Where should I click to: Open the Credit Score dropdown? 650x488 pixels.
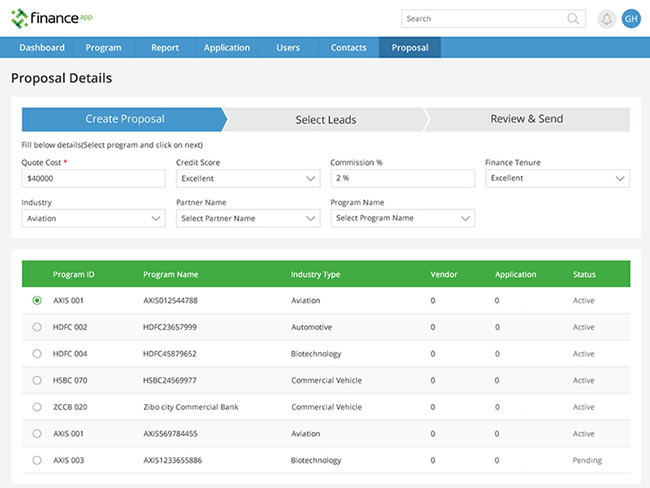pyautogui.click(x=248, y=178)
